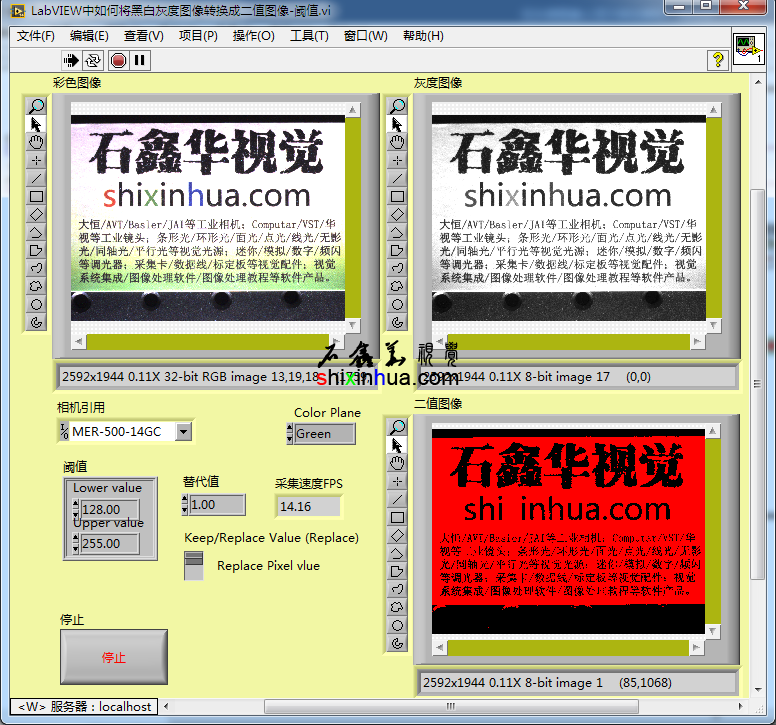
Task: Select the Pan hand tool beside 灰度图像
Action: pyautogui.click(x=397, y=142)
